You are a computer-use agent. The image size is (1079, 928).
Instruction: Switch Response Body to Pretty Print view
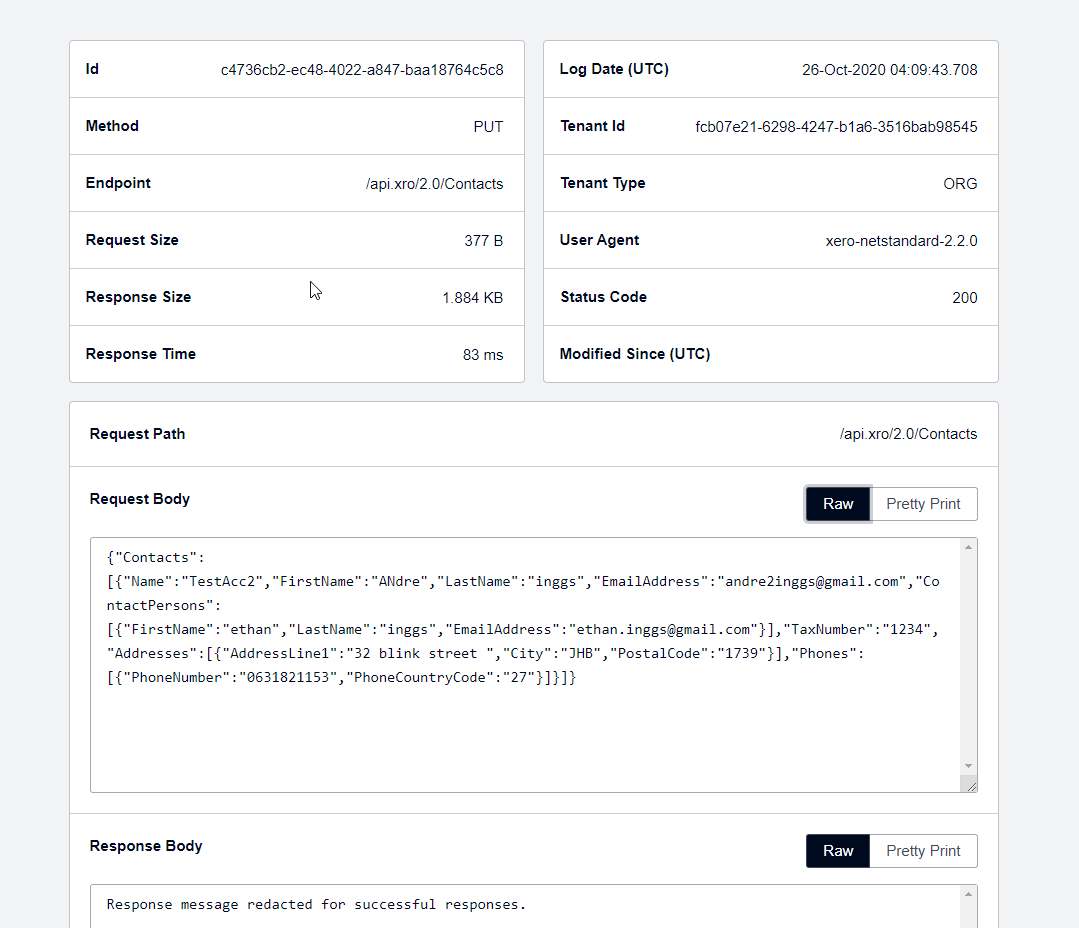[x=922, y=851]
